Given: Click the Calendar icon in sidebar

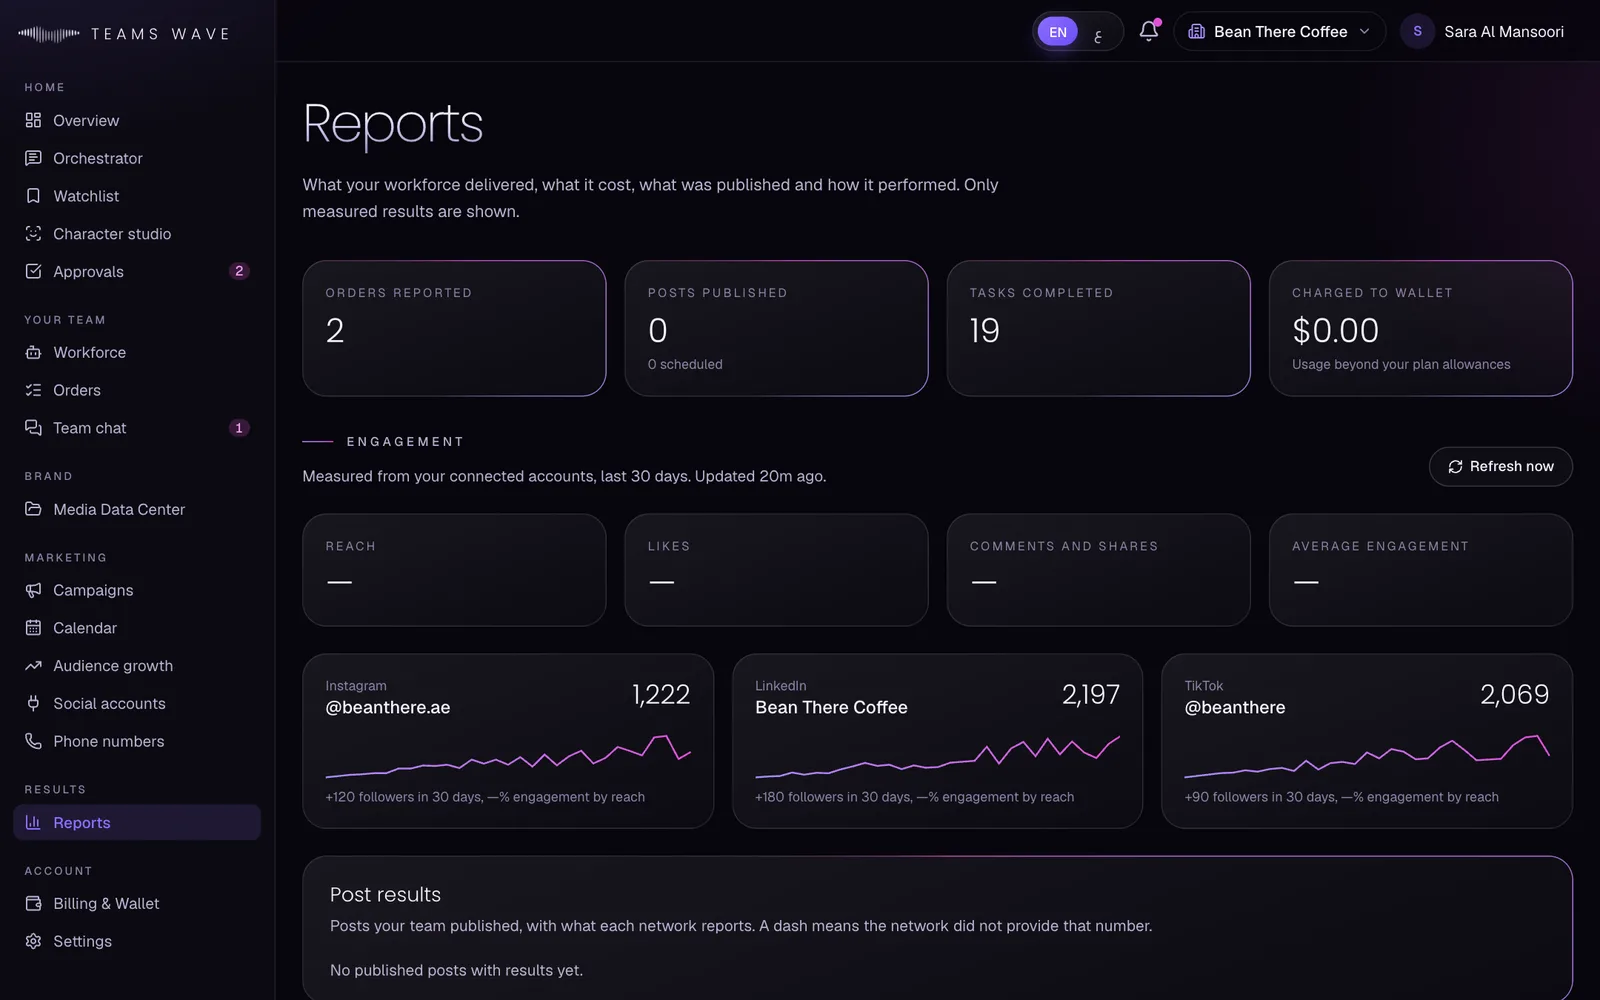Looking at the screenshot, I should point(33,628).
